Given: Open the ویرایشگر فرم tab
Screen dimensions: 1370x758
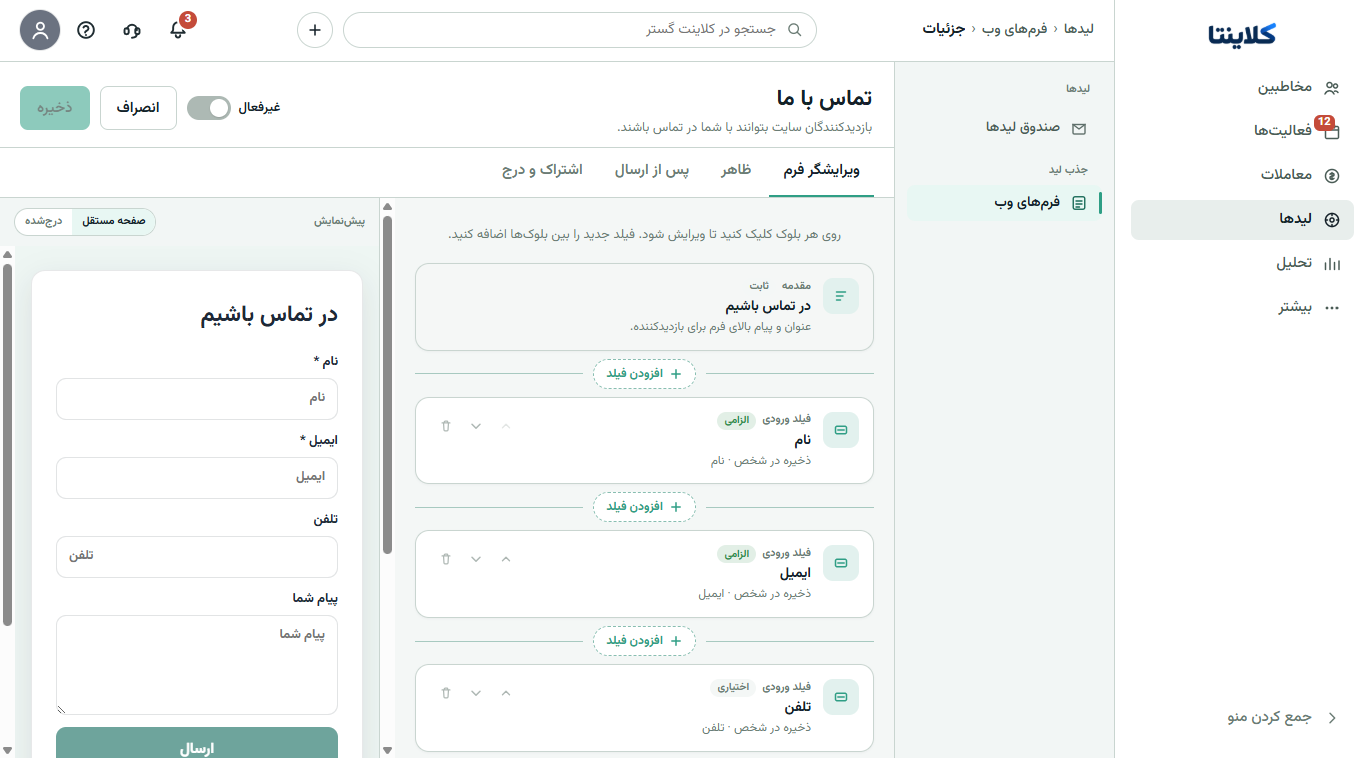Looking at the screenshot, I should tap(821, 171).
